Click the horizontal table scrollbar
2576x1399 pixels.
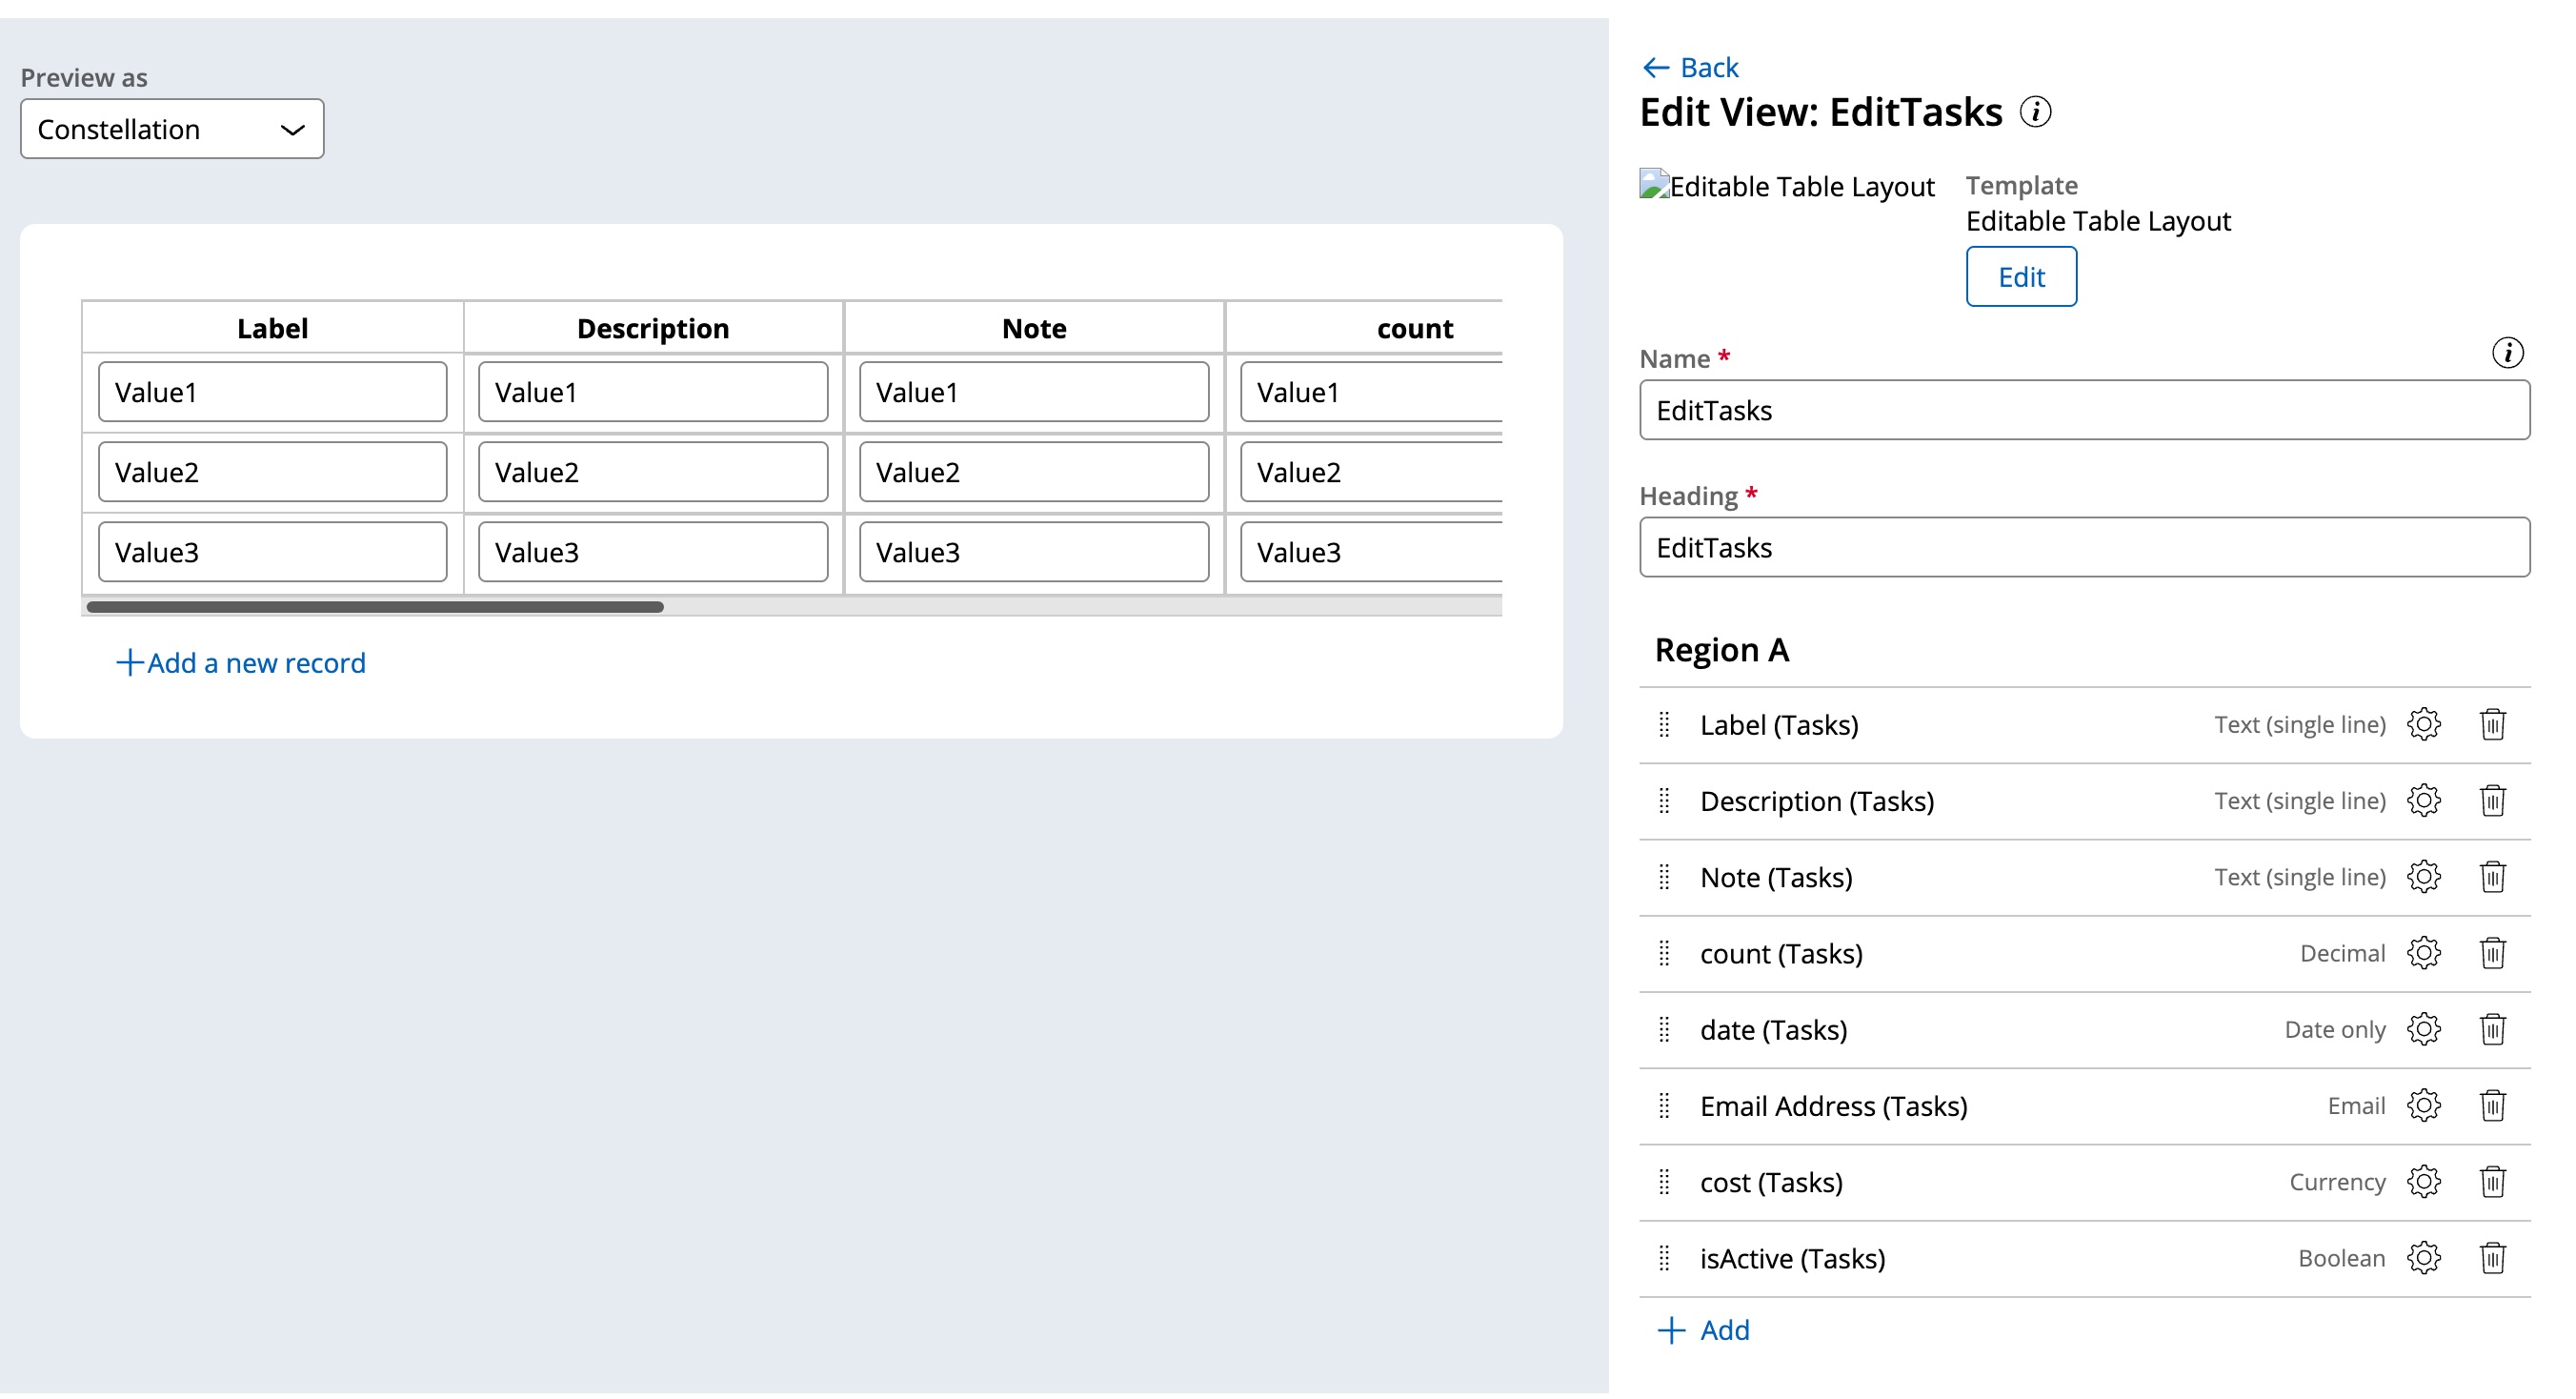375,607
